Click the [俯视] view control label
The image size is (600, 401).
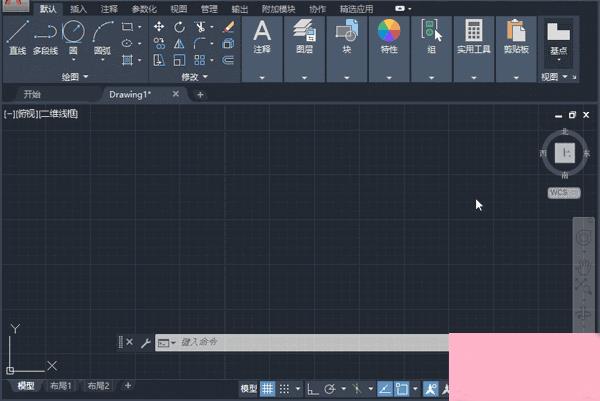[x=28, y=114]
